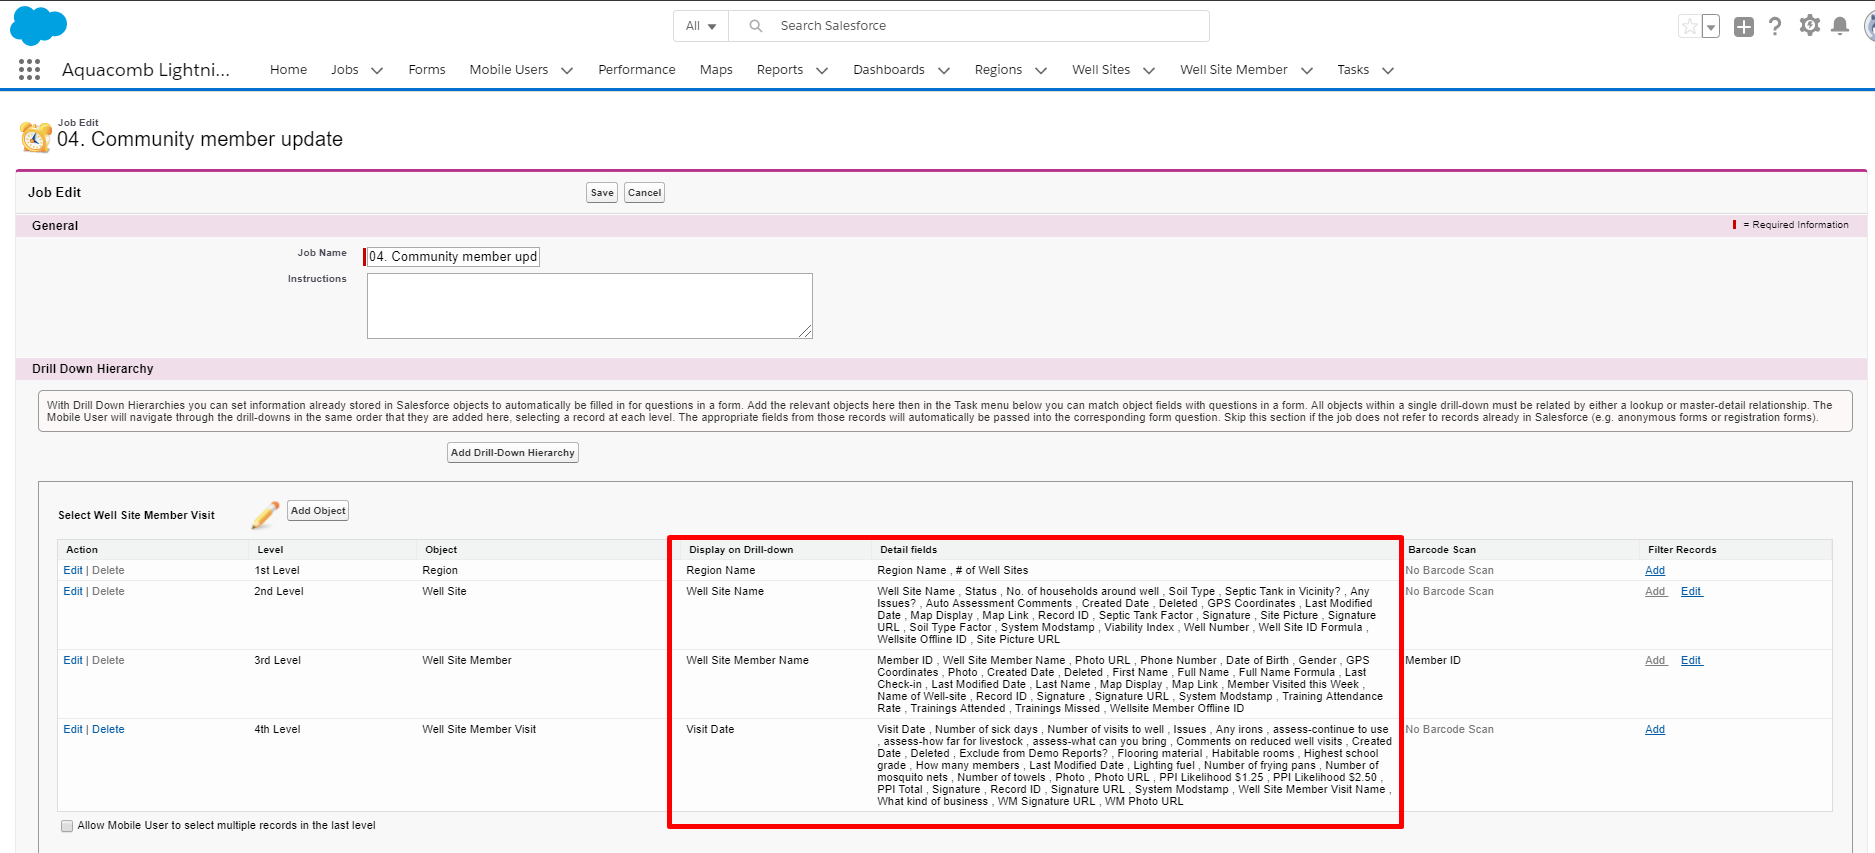Viewport: 1875px width, 853px height.
Task: Edit filter records for Well Site Member row
Action: (1691, 660)
